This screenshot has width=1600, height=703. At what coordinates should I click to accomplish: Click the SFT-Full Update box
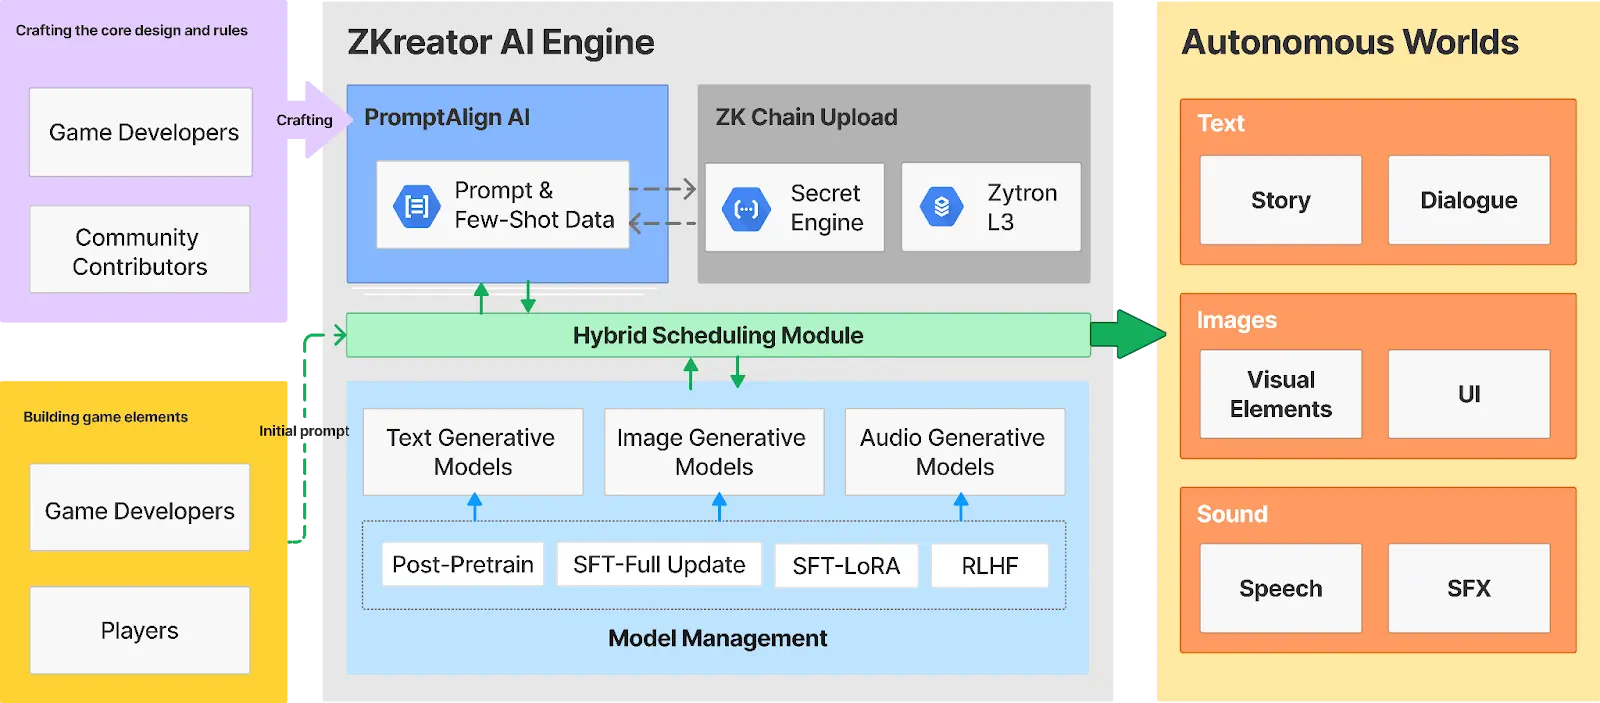[658, 564]
